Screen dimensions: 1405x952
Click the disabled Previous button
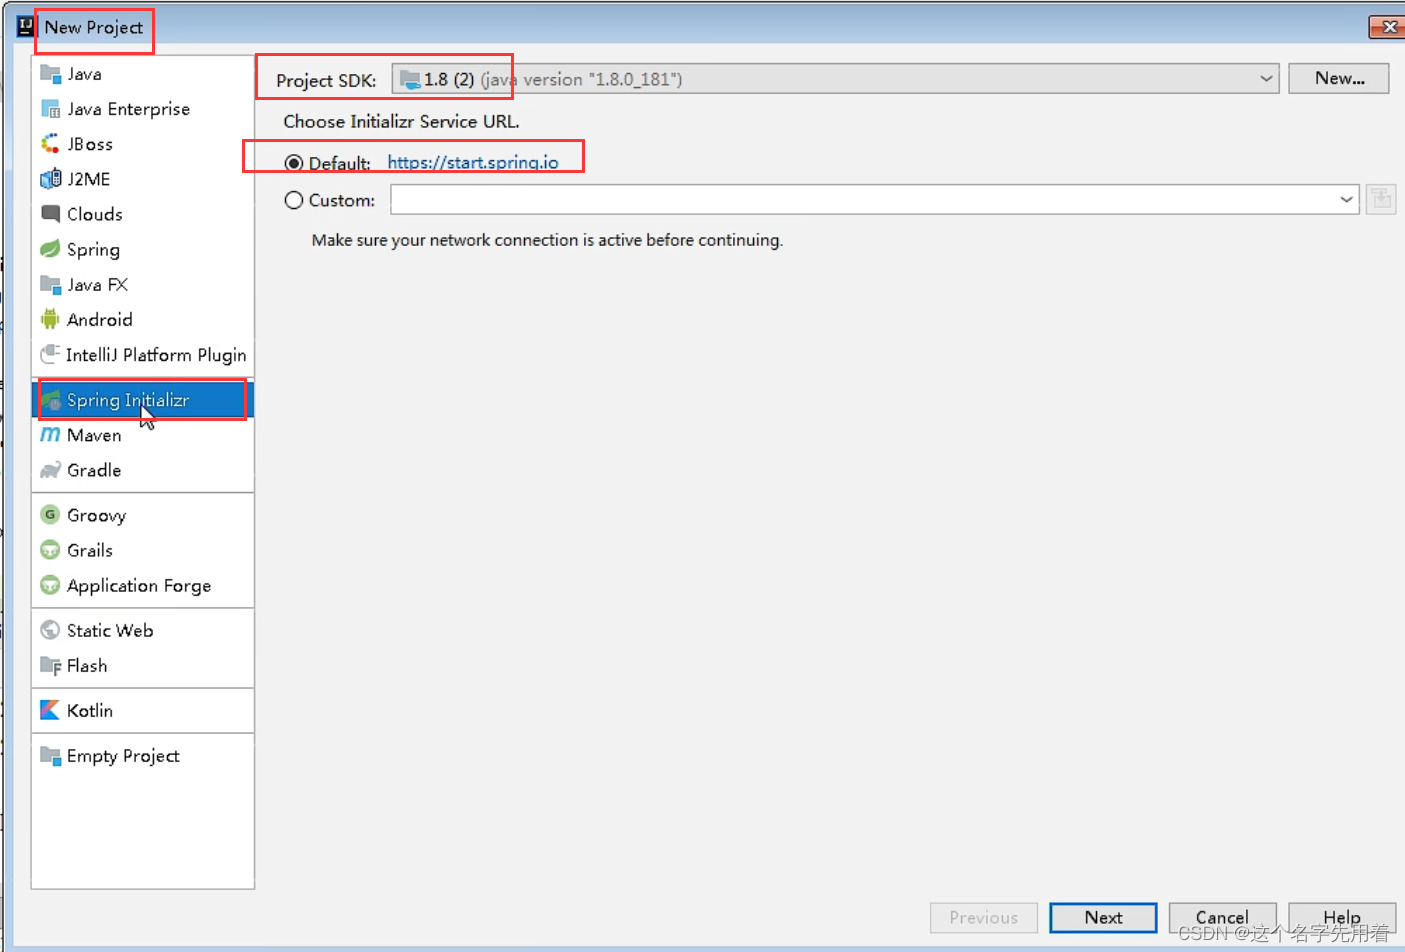tap(984, 917)
